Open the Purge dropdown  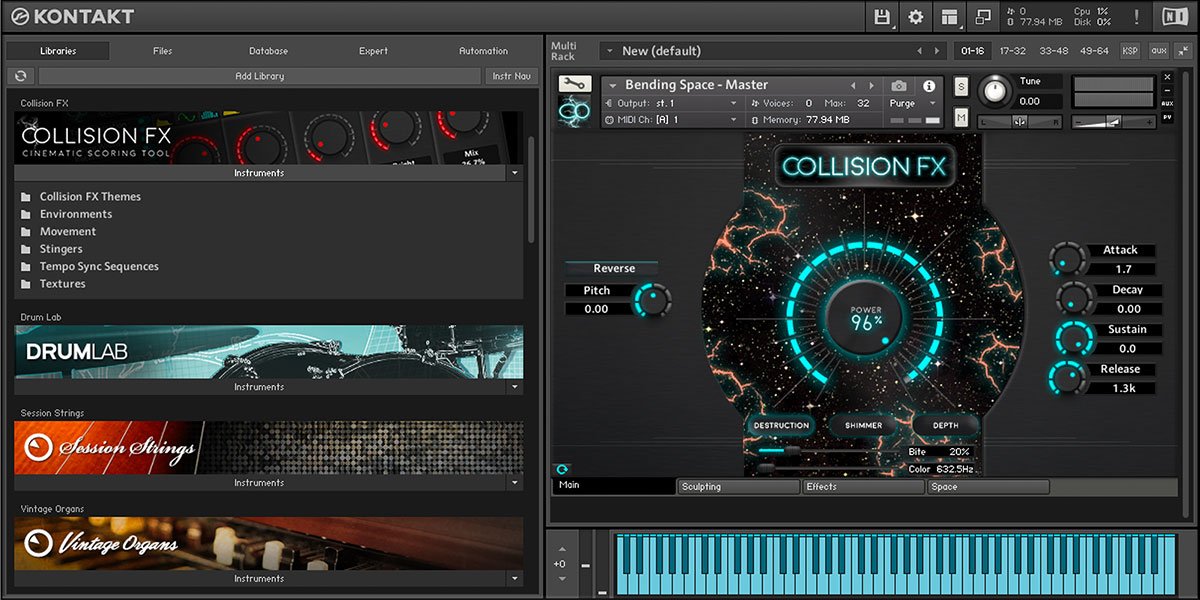[x=914, y=103]
